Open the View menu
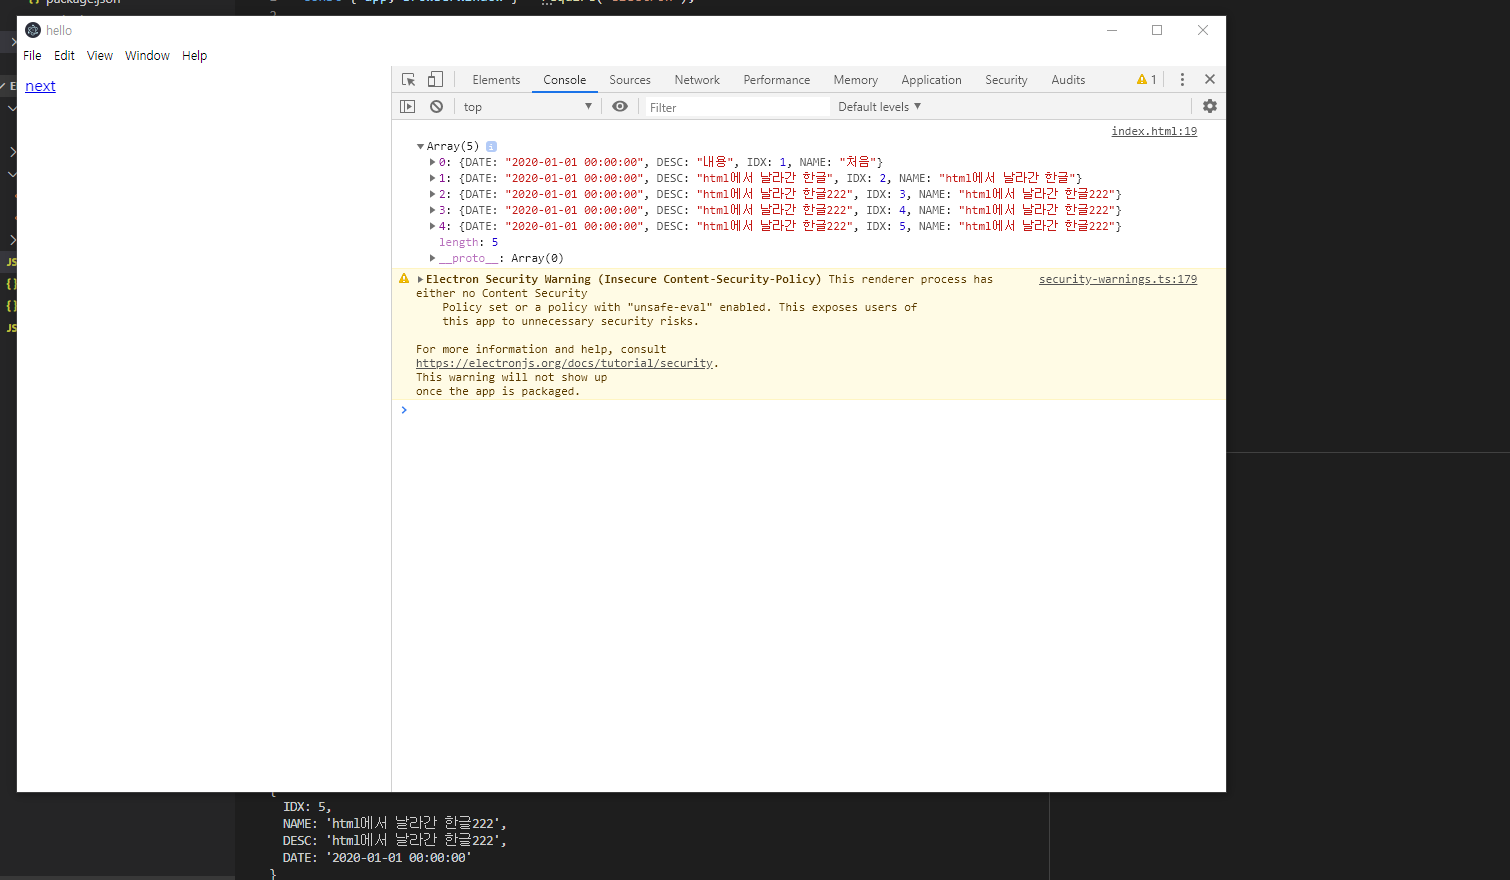This screenshot has height=880, width=1510. [x=100, y=56]
